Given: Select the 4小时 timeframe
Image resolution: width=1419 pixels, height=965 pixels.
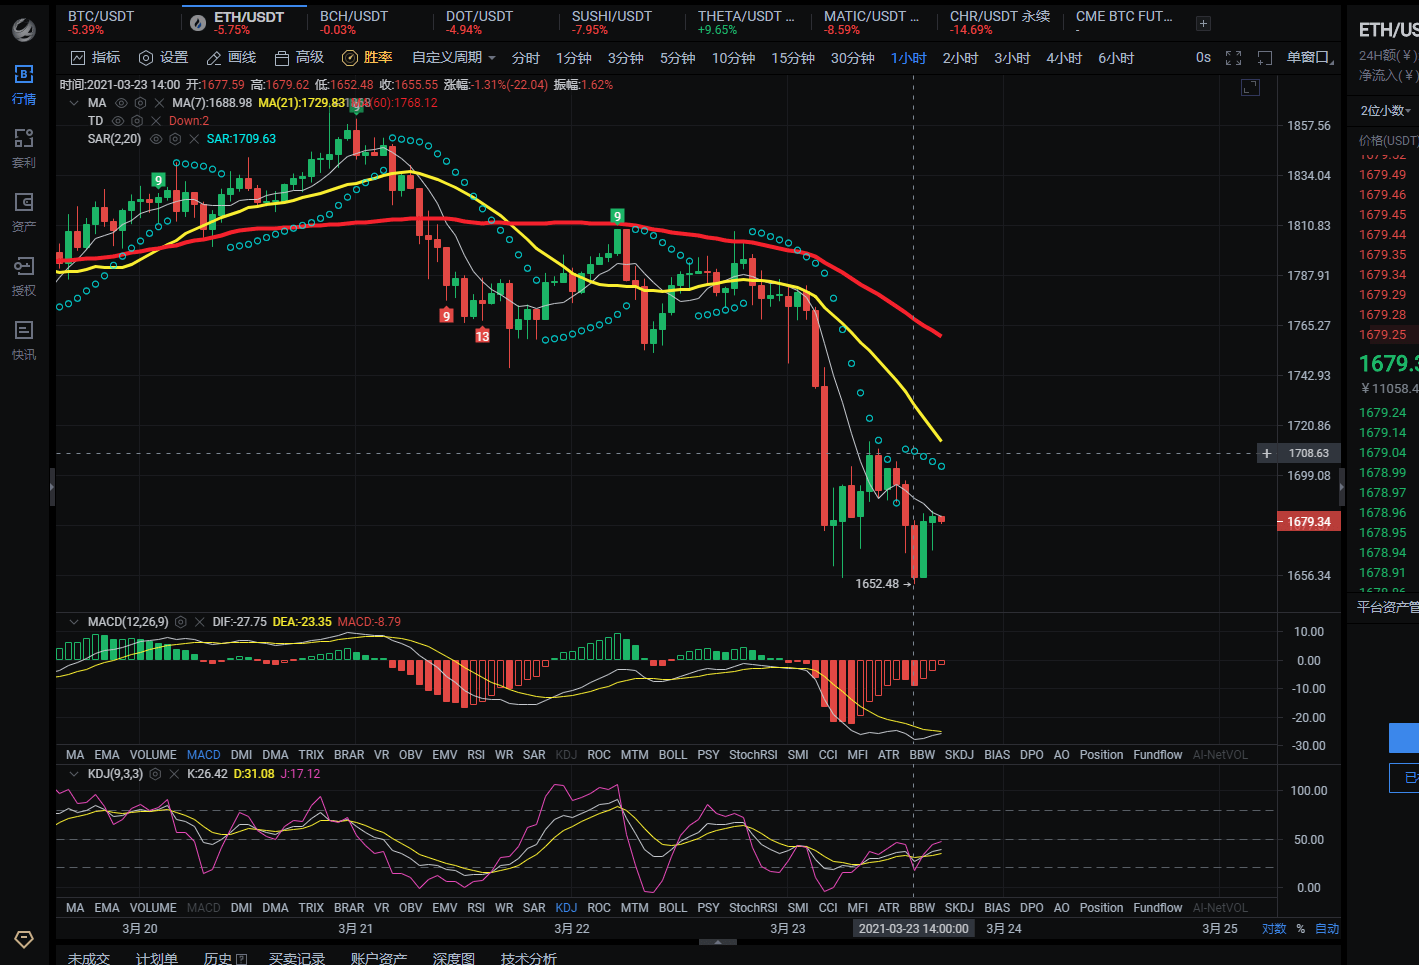Looking at the screenshot, I should (x=1064, y=58).
